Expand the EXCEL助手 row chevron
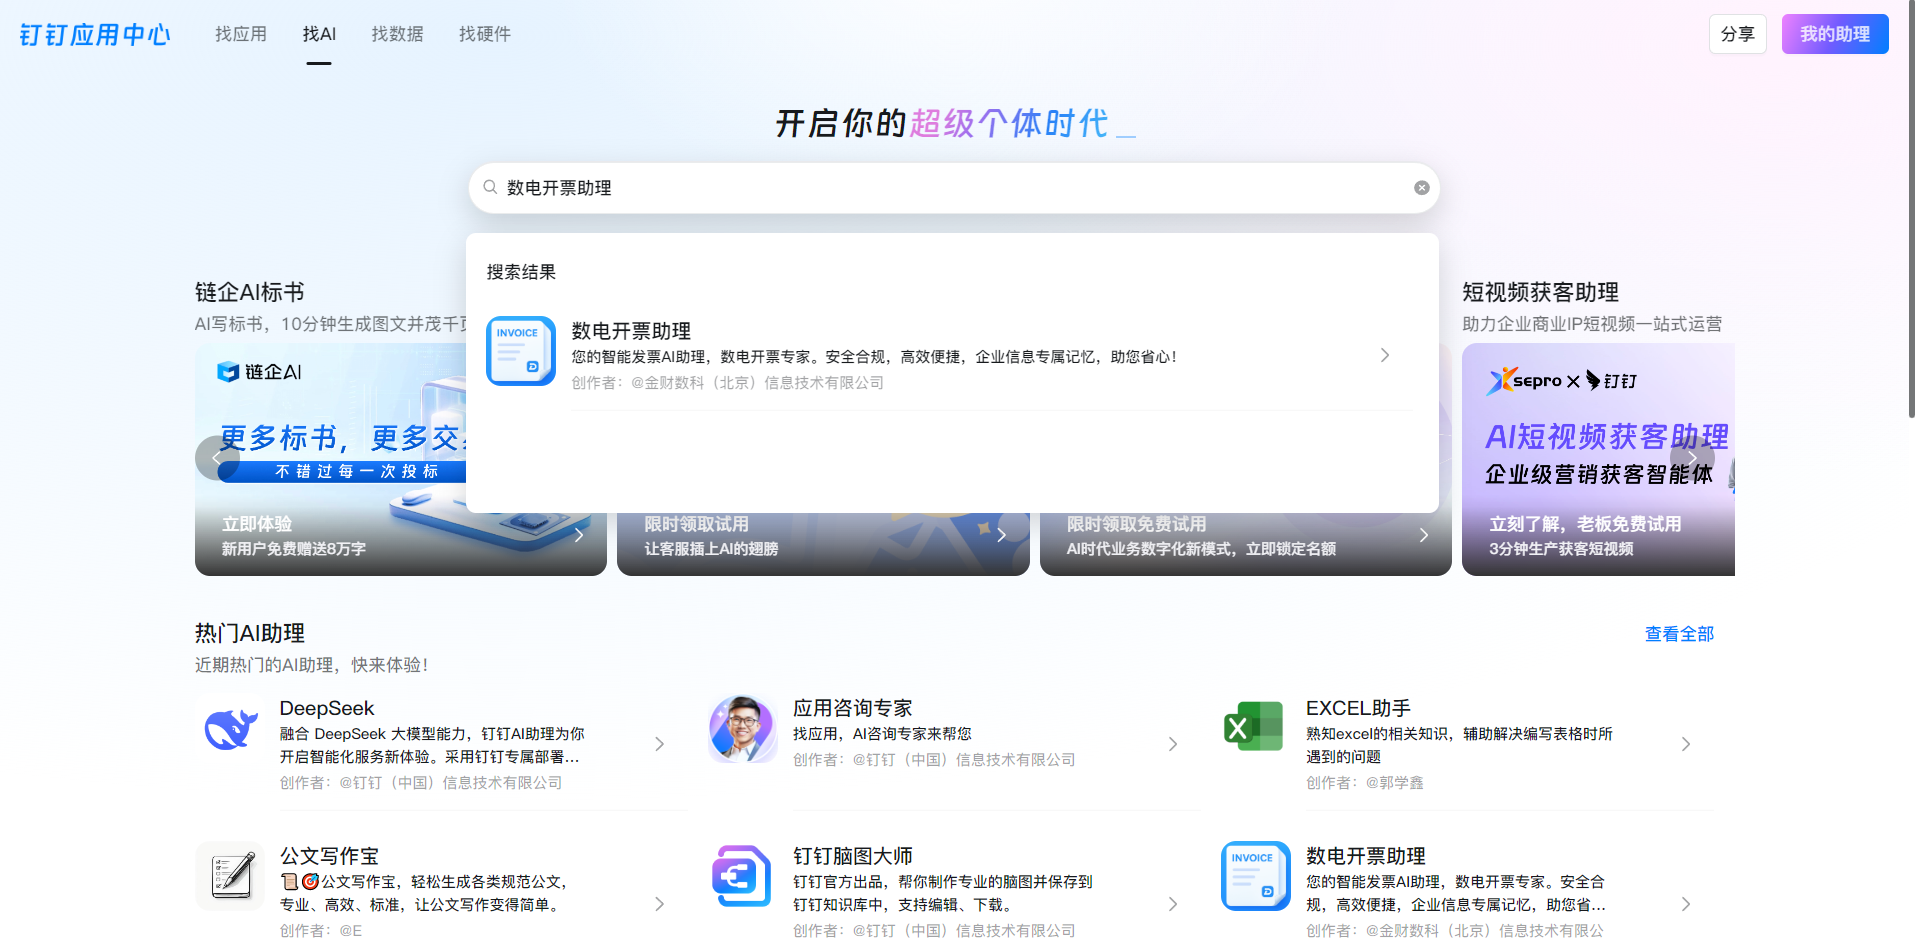 (1686, 744)
